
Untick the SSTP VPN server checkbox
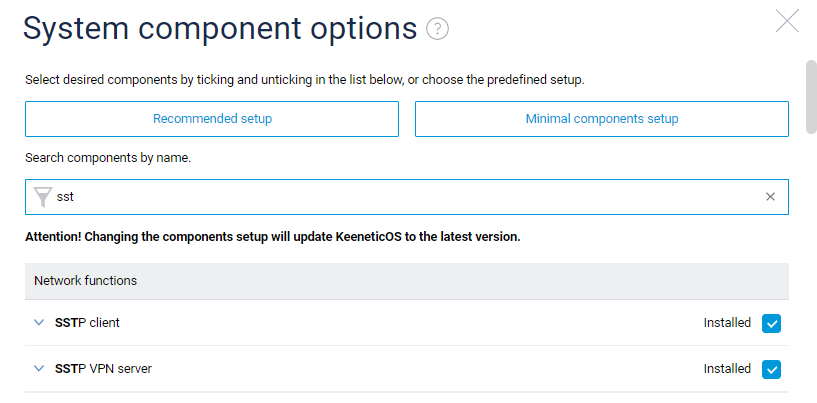[x=771, y=369]
